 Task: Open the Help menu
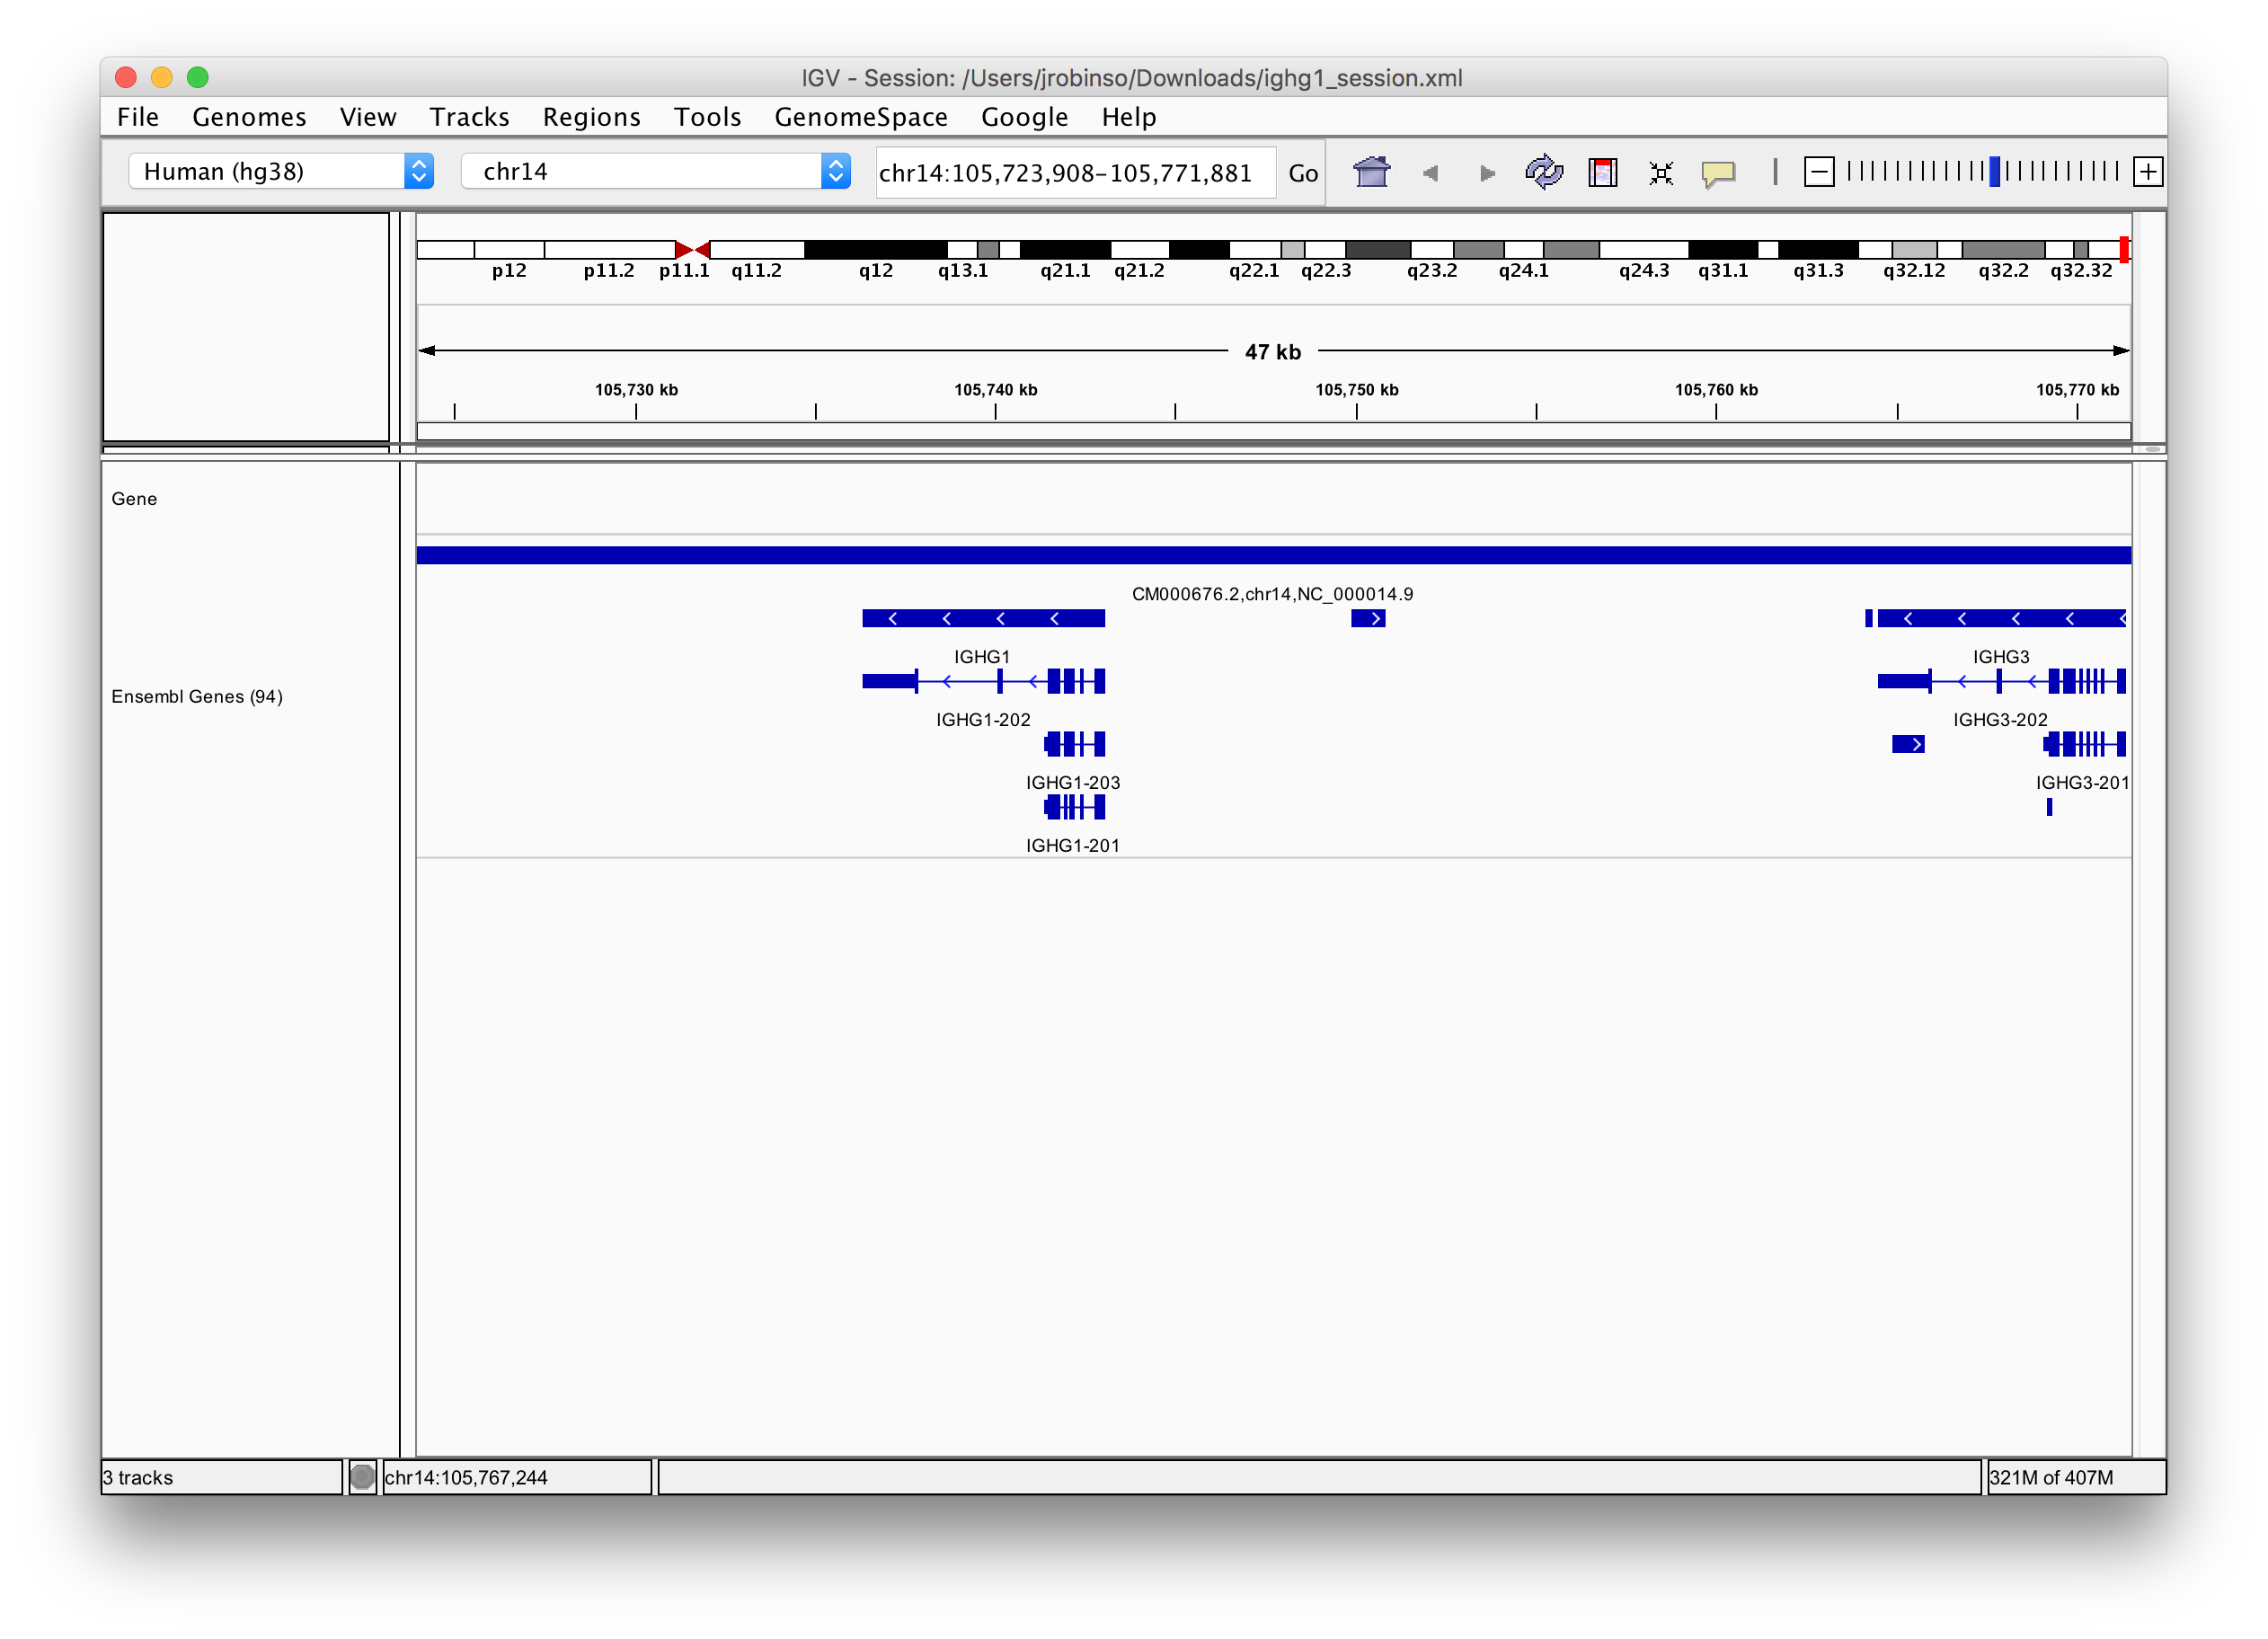point(1128,117)
